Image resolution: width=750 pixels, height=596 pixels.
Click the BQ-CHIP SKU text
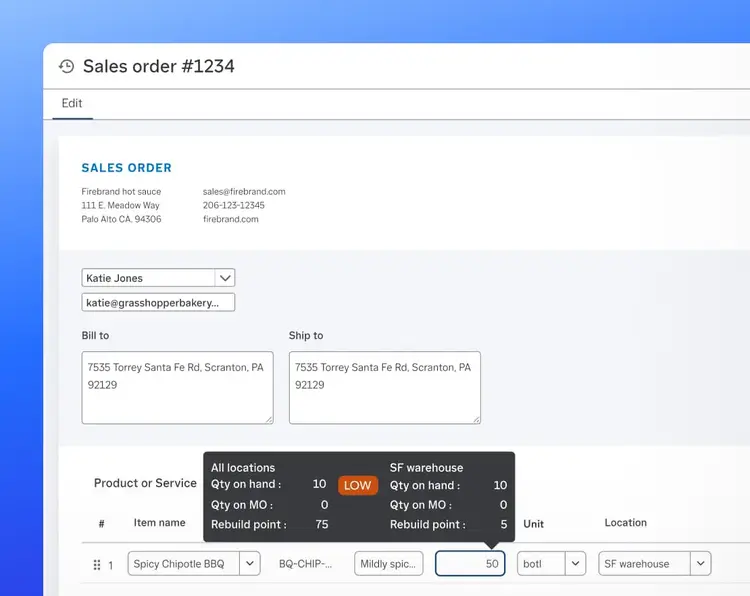point(305,564)
